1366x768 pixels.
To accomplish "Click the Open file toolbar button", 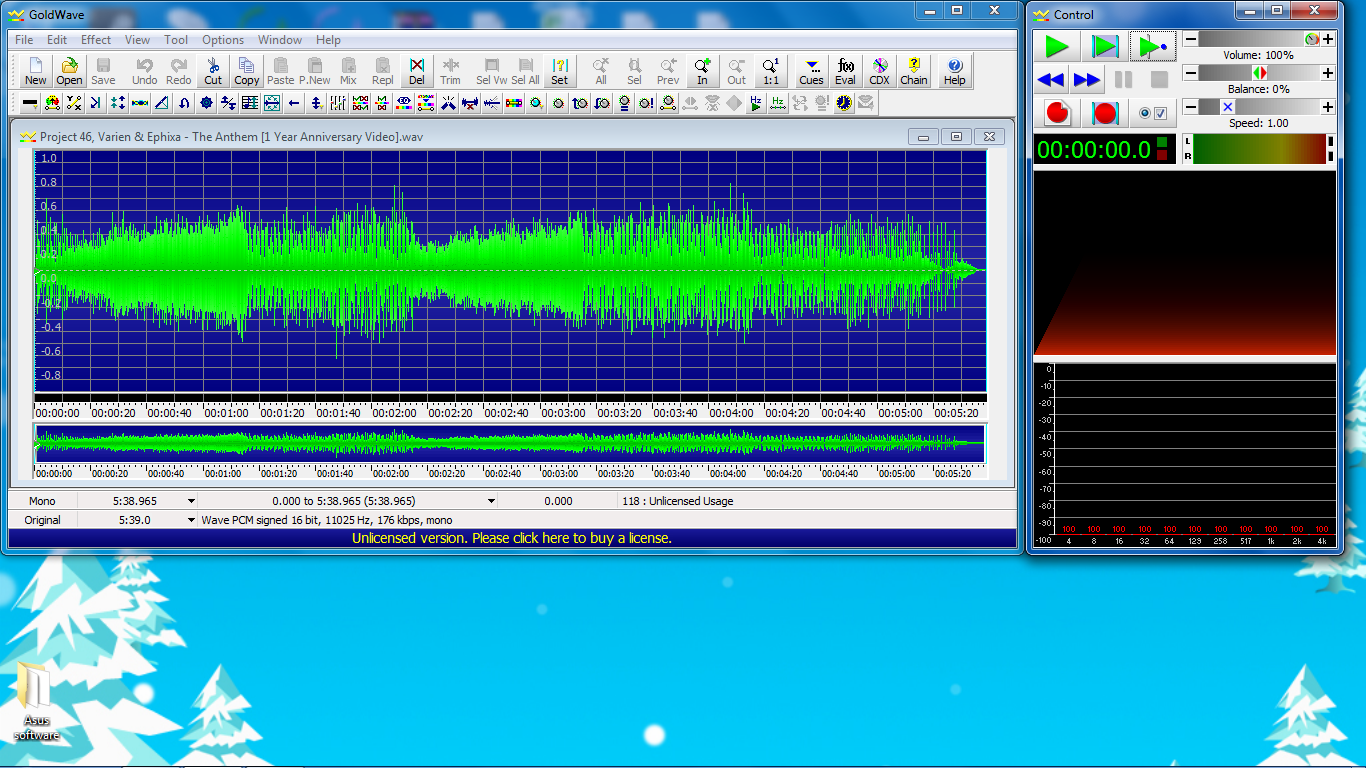I will tap(69, 71).
